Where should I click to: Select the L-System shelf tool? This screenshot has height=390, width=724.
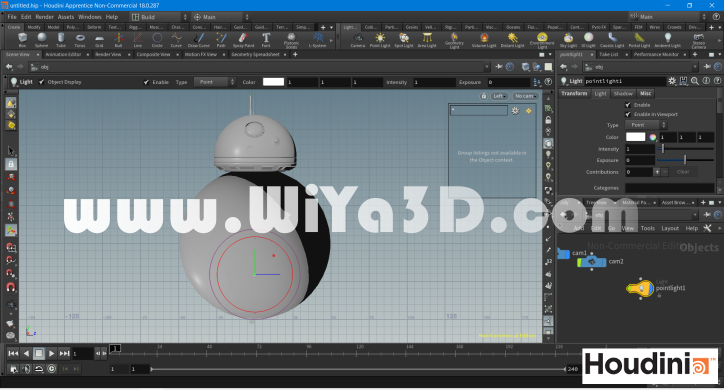318,40
